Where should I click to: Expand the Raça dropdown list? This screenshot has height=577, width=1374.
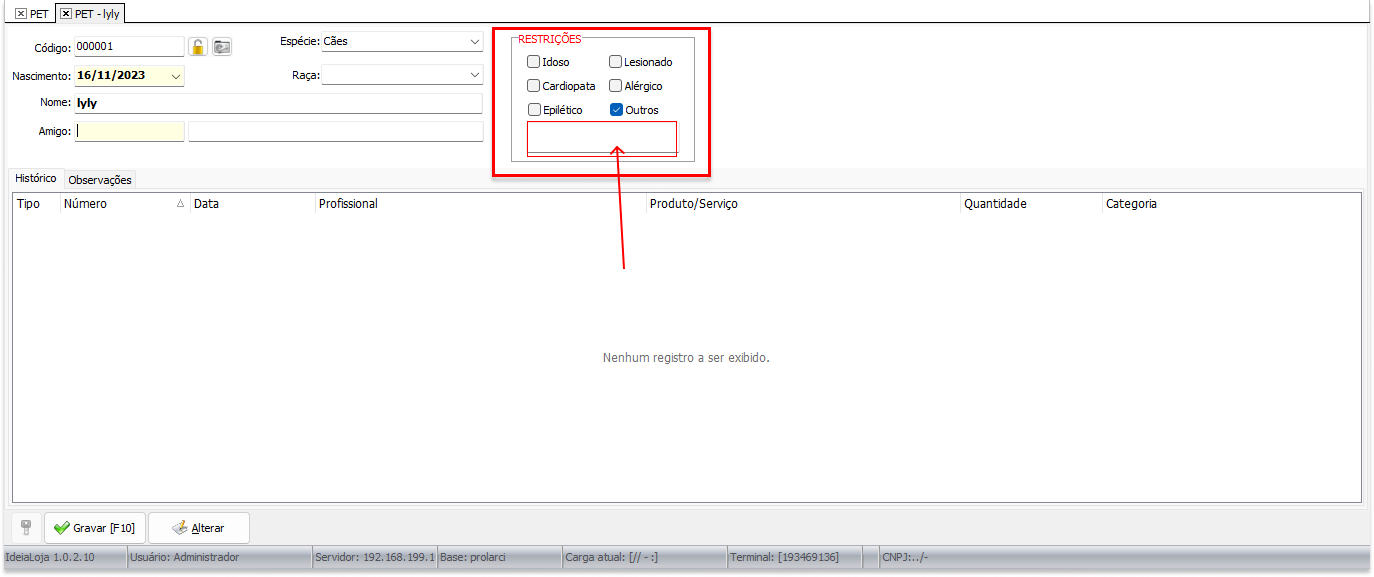(x=474, y=75)
